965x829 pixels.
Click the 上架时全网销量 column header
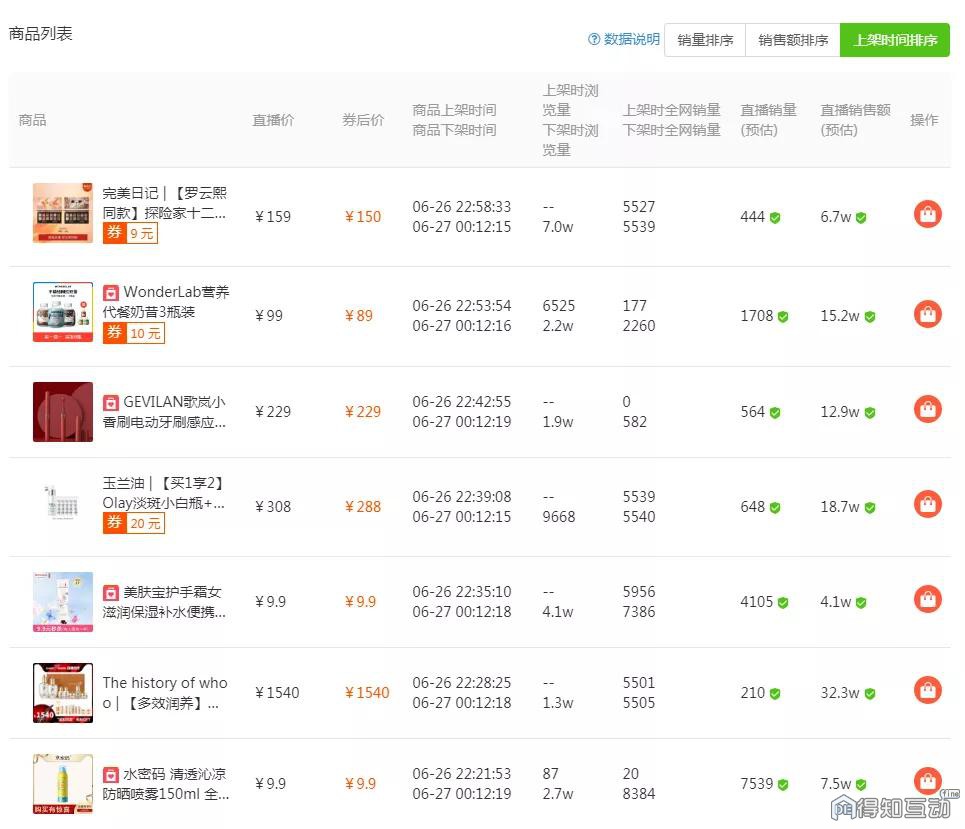671,110
